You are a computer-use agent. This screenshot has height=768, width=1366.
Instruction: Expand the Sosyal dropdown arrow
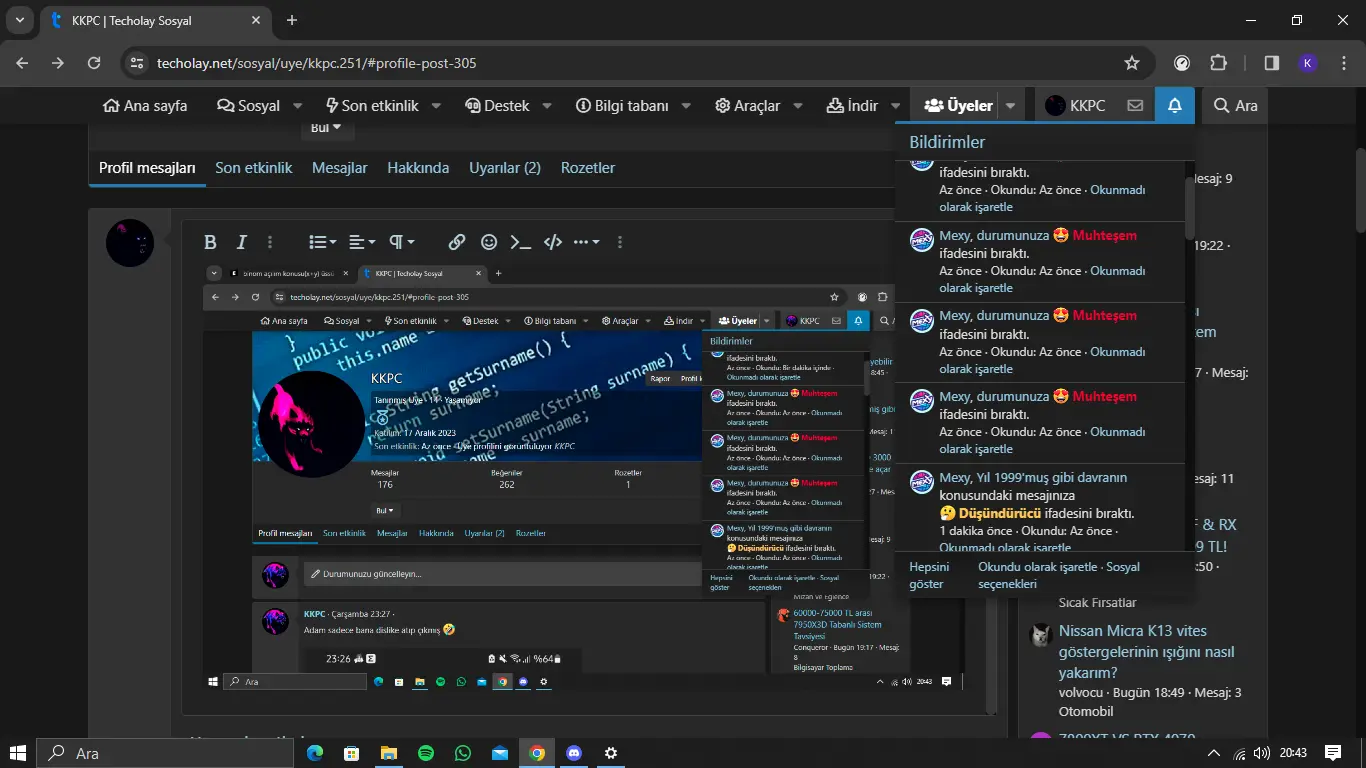point(297,105)
